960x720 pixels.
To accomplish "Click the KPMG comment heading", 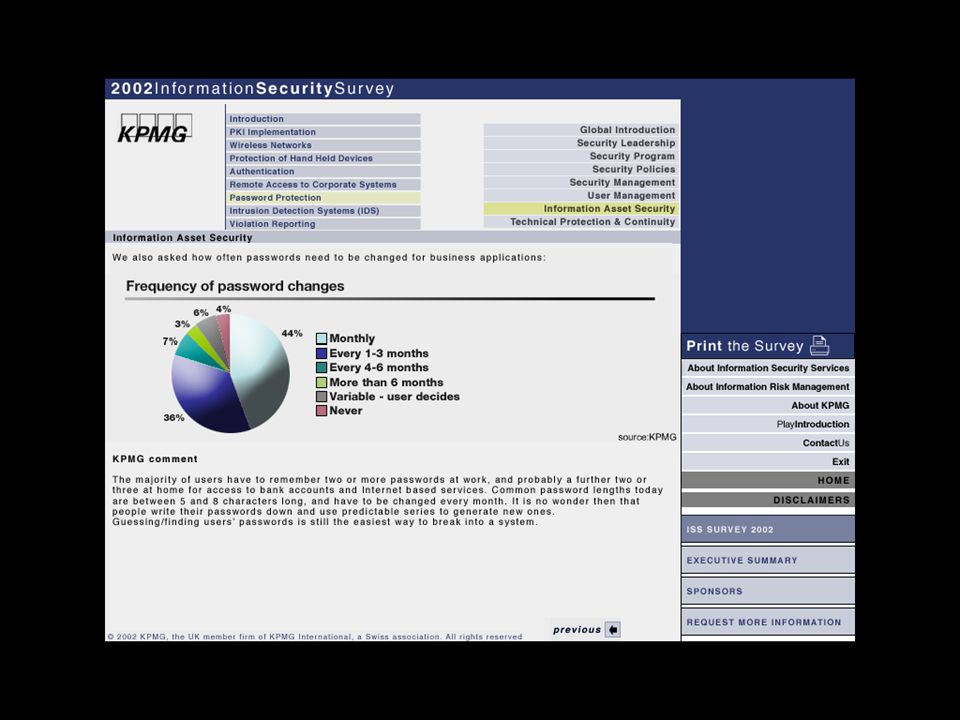I will click(x=155, y=459).
